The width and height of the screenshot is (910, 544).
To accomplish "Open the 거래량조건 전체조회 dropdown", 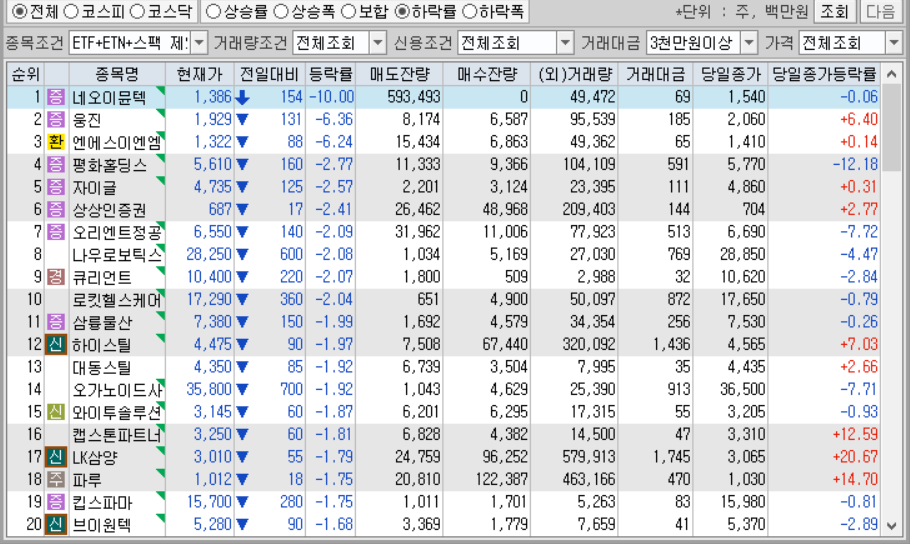I will click(x=378, y=42).
